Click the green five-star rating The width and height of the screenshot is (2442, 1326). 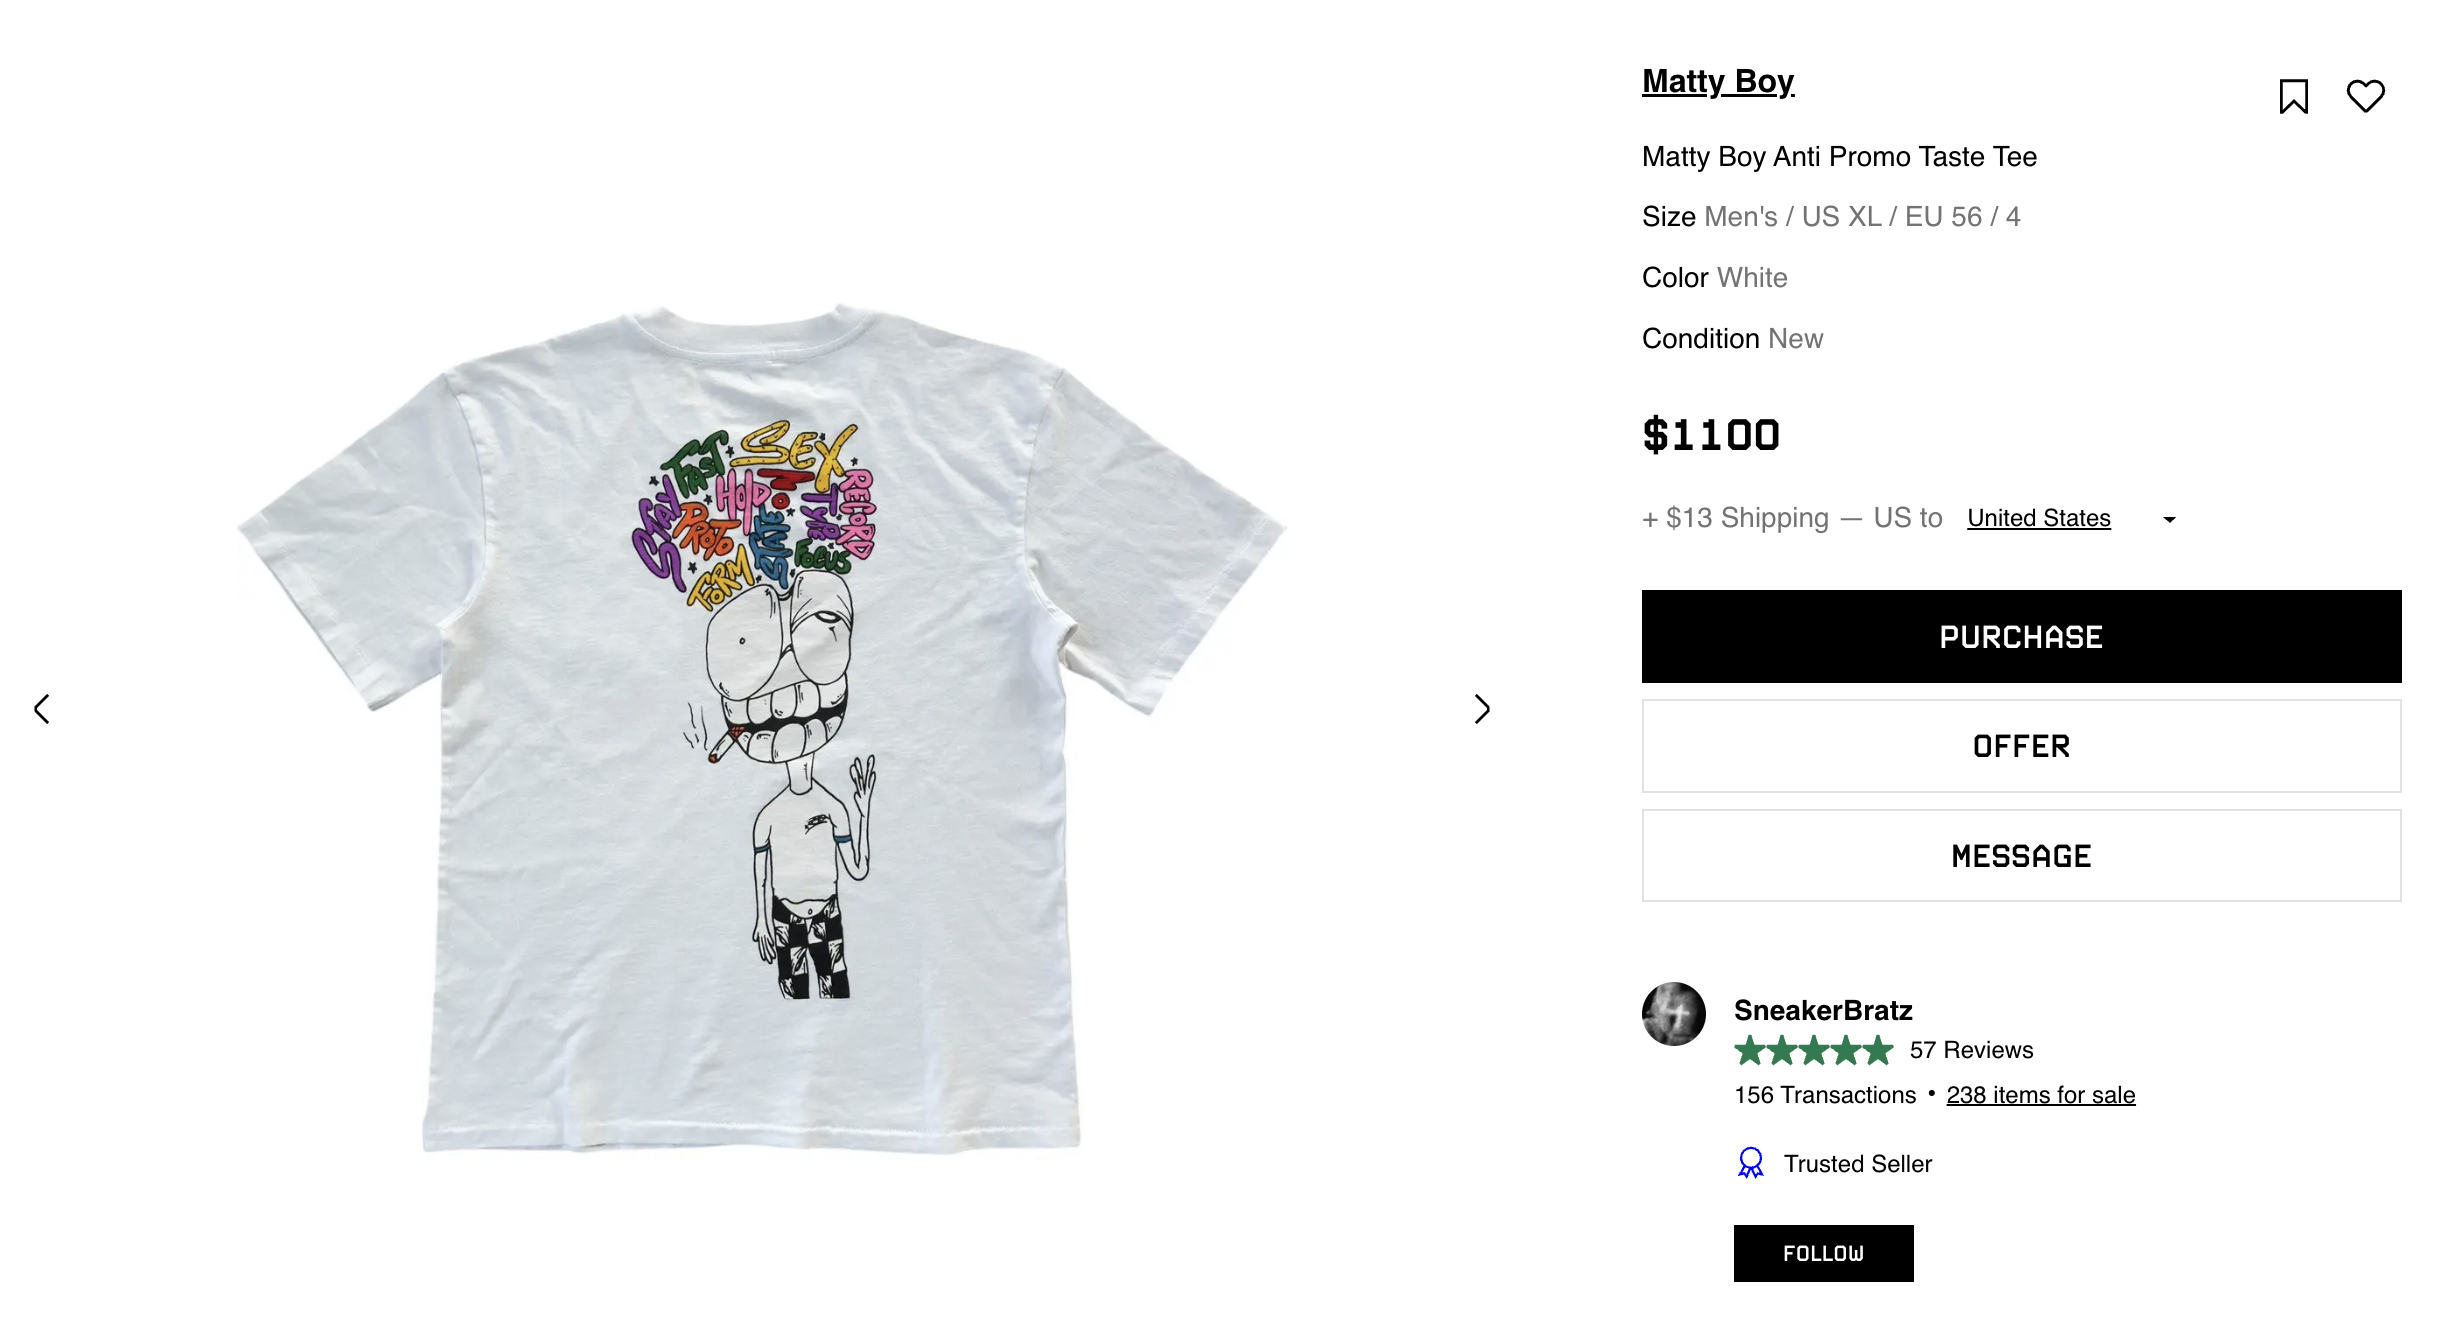tap(1813, 1050)
